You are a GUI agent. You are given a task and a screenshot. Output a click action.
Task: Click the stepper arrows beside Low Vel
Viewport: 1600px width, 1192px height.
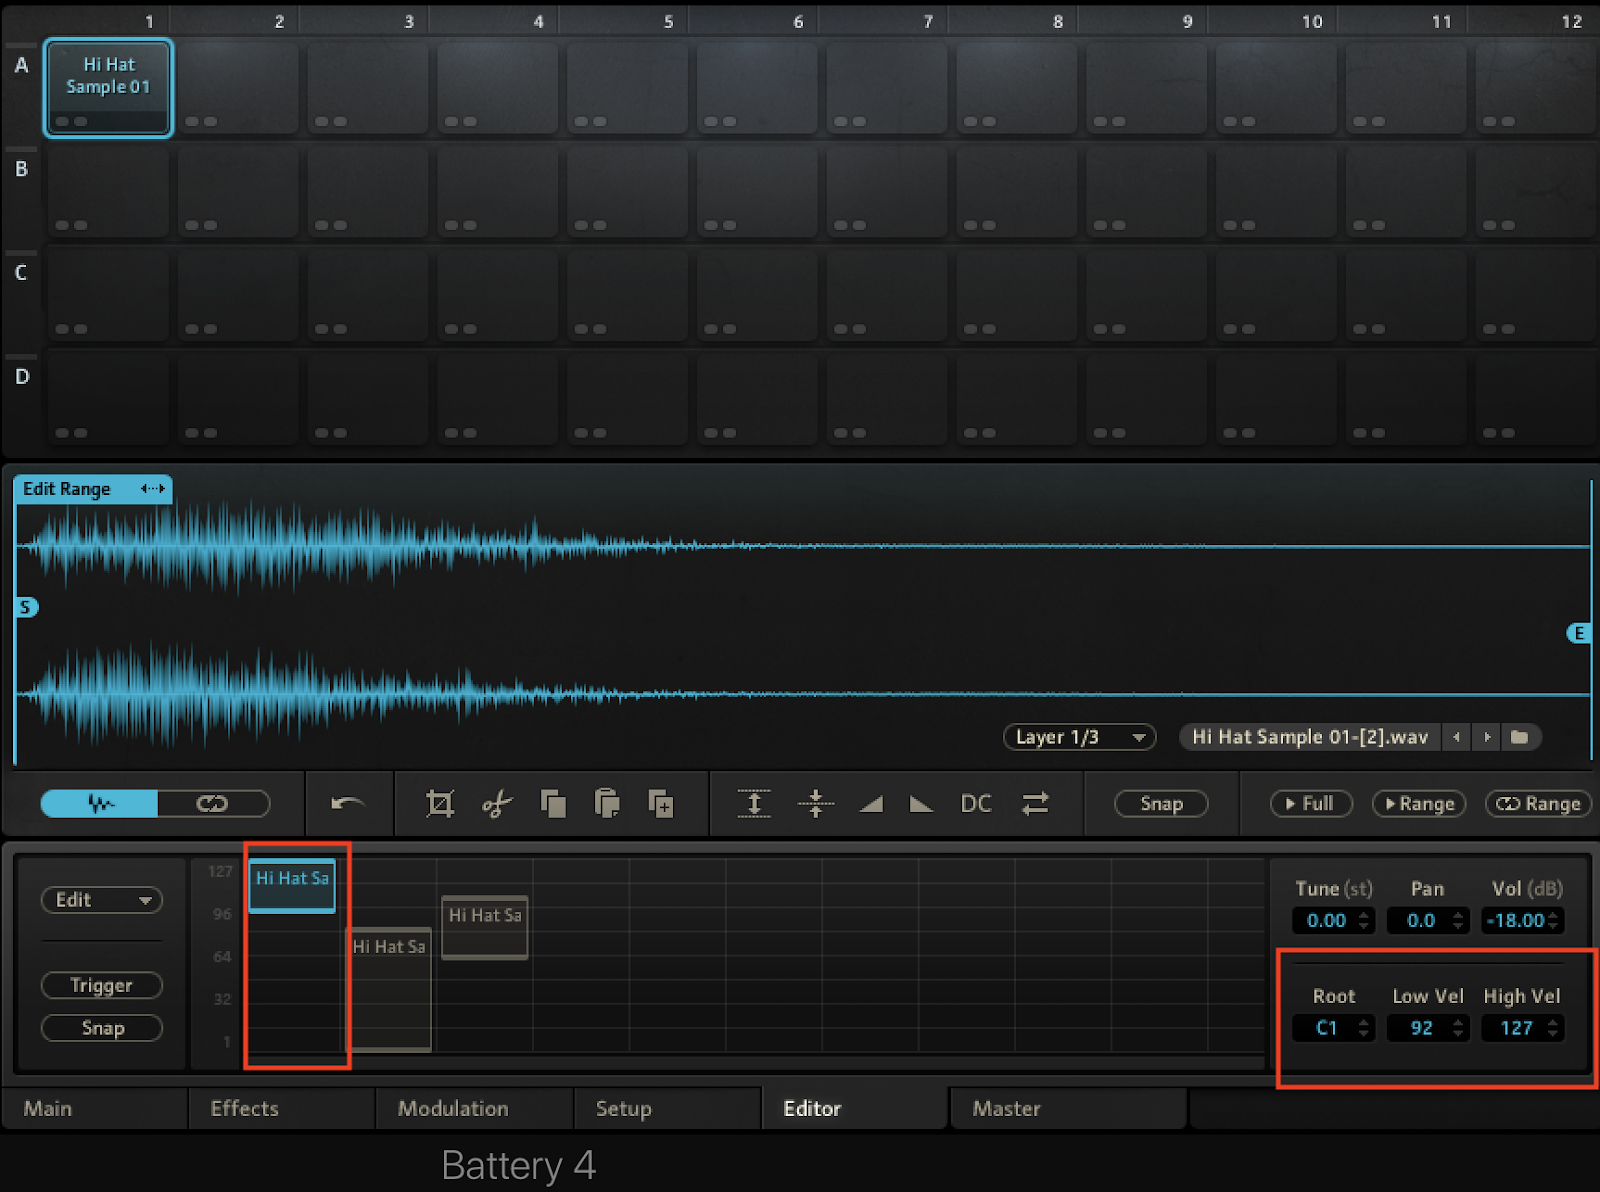click(x=1459, y=1028)
